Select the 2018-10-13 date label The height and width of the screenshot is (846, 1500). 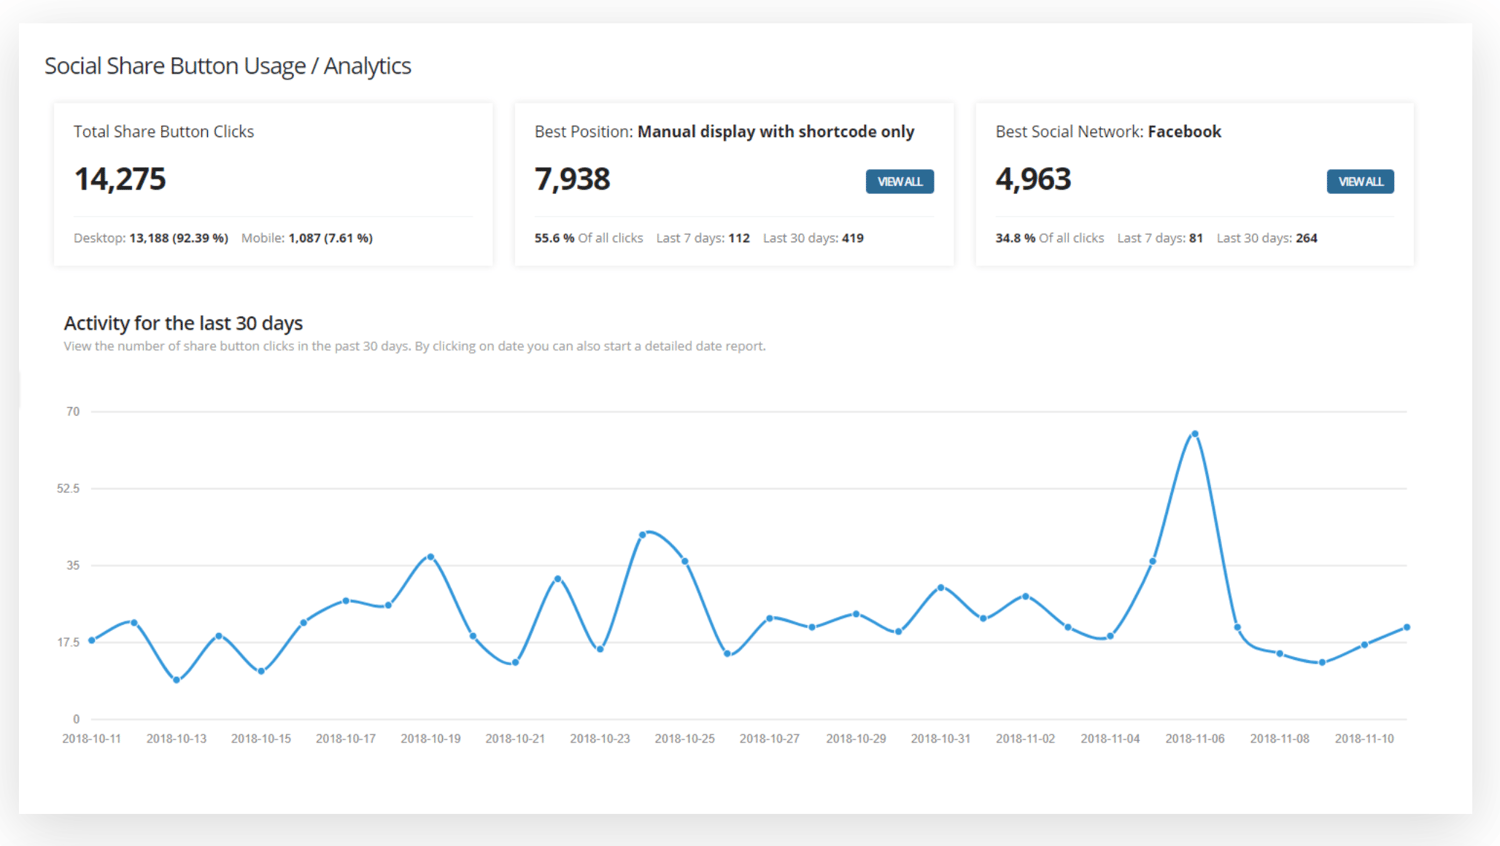click(x=176, y=739)
